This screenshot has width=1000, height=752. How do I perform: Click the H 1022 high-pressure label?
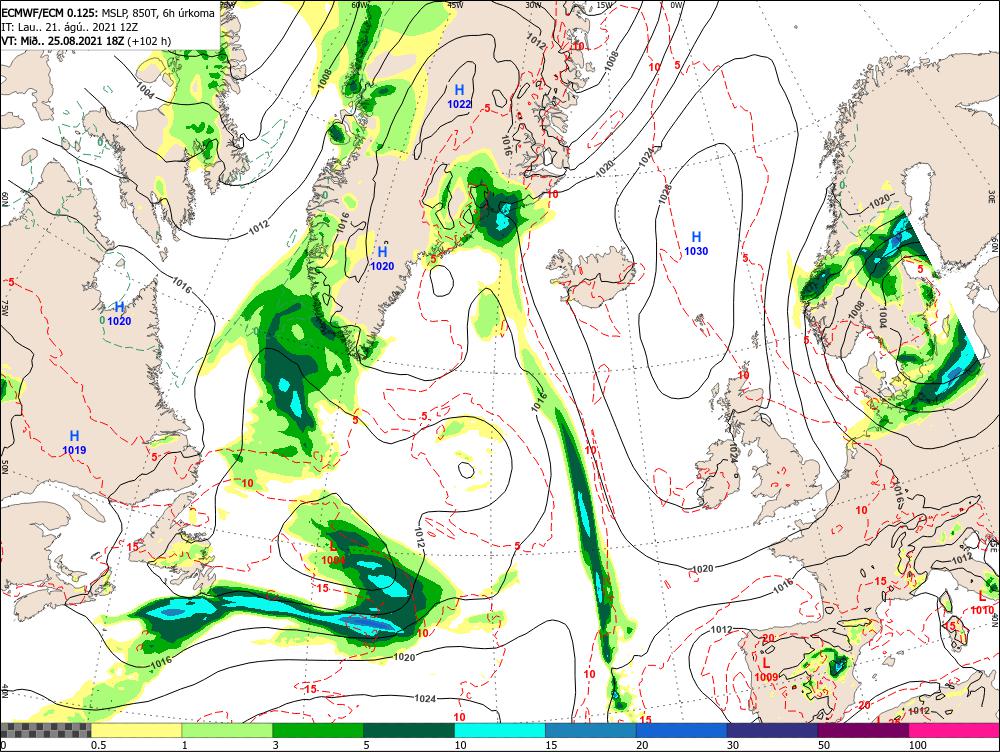point(459,97)
